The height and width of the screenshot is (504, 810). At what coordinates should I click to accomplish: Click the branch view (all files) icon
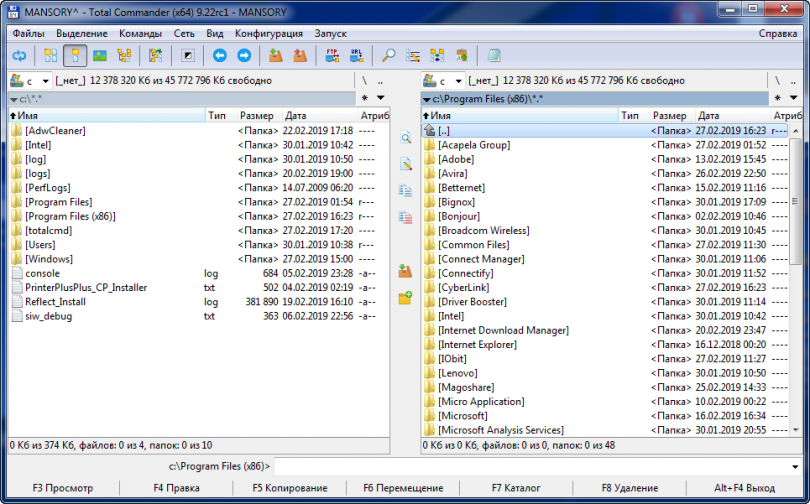point(155,56)
